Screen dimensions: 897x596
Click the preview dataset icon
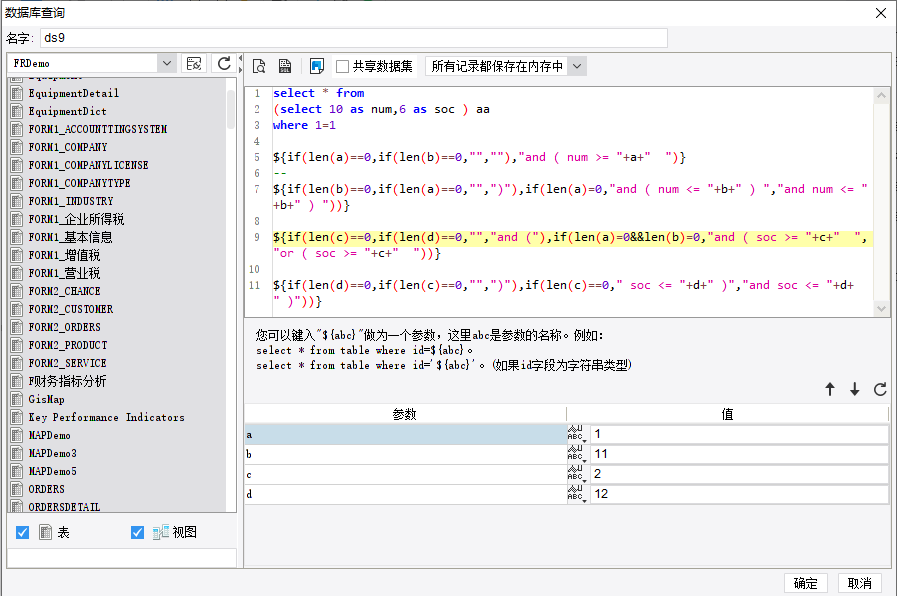pyautogui.click(x=259, y=66)
